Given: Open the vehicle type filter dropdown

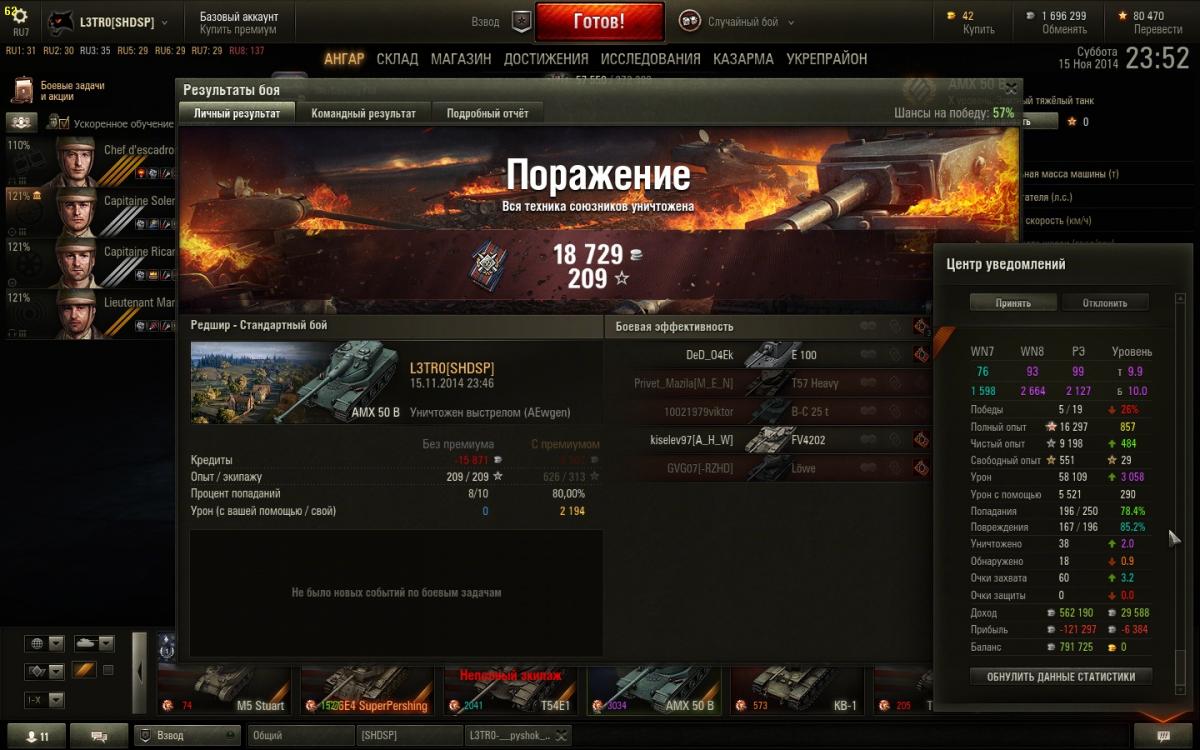Looking at the screenshot, I should [95, 643].
